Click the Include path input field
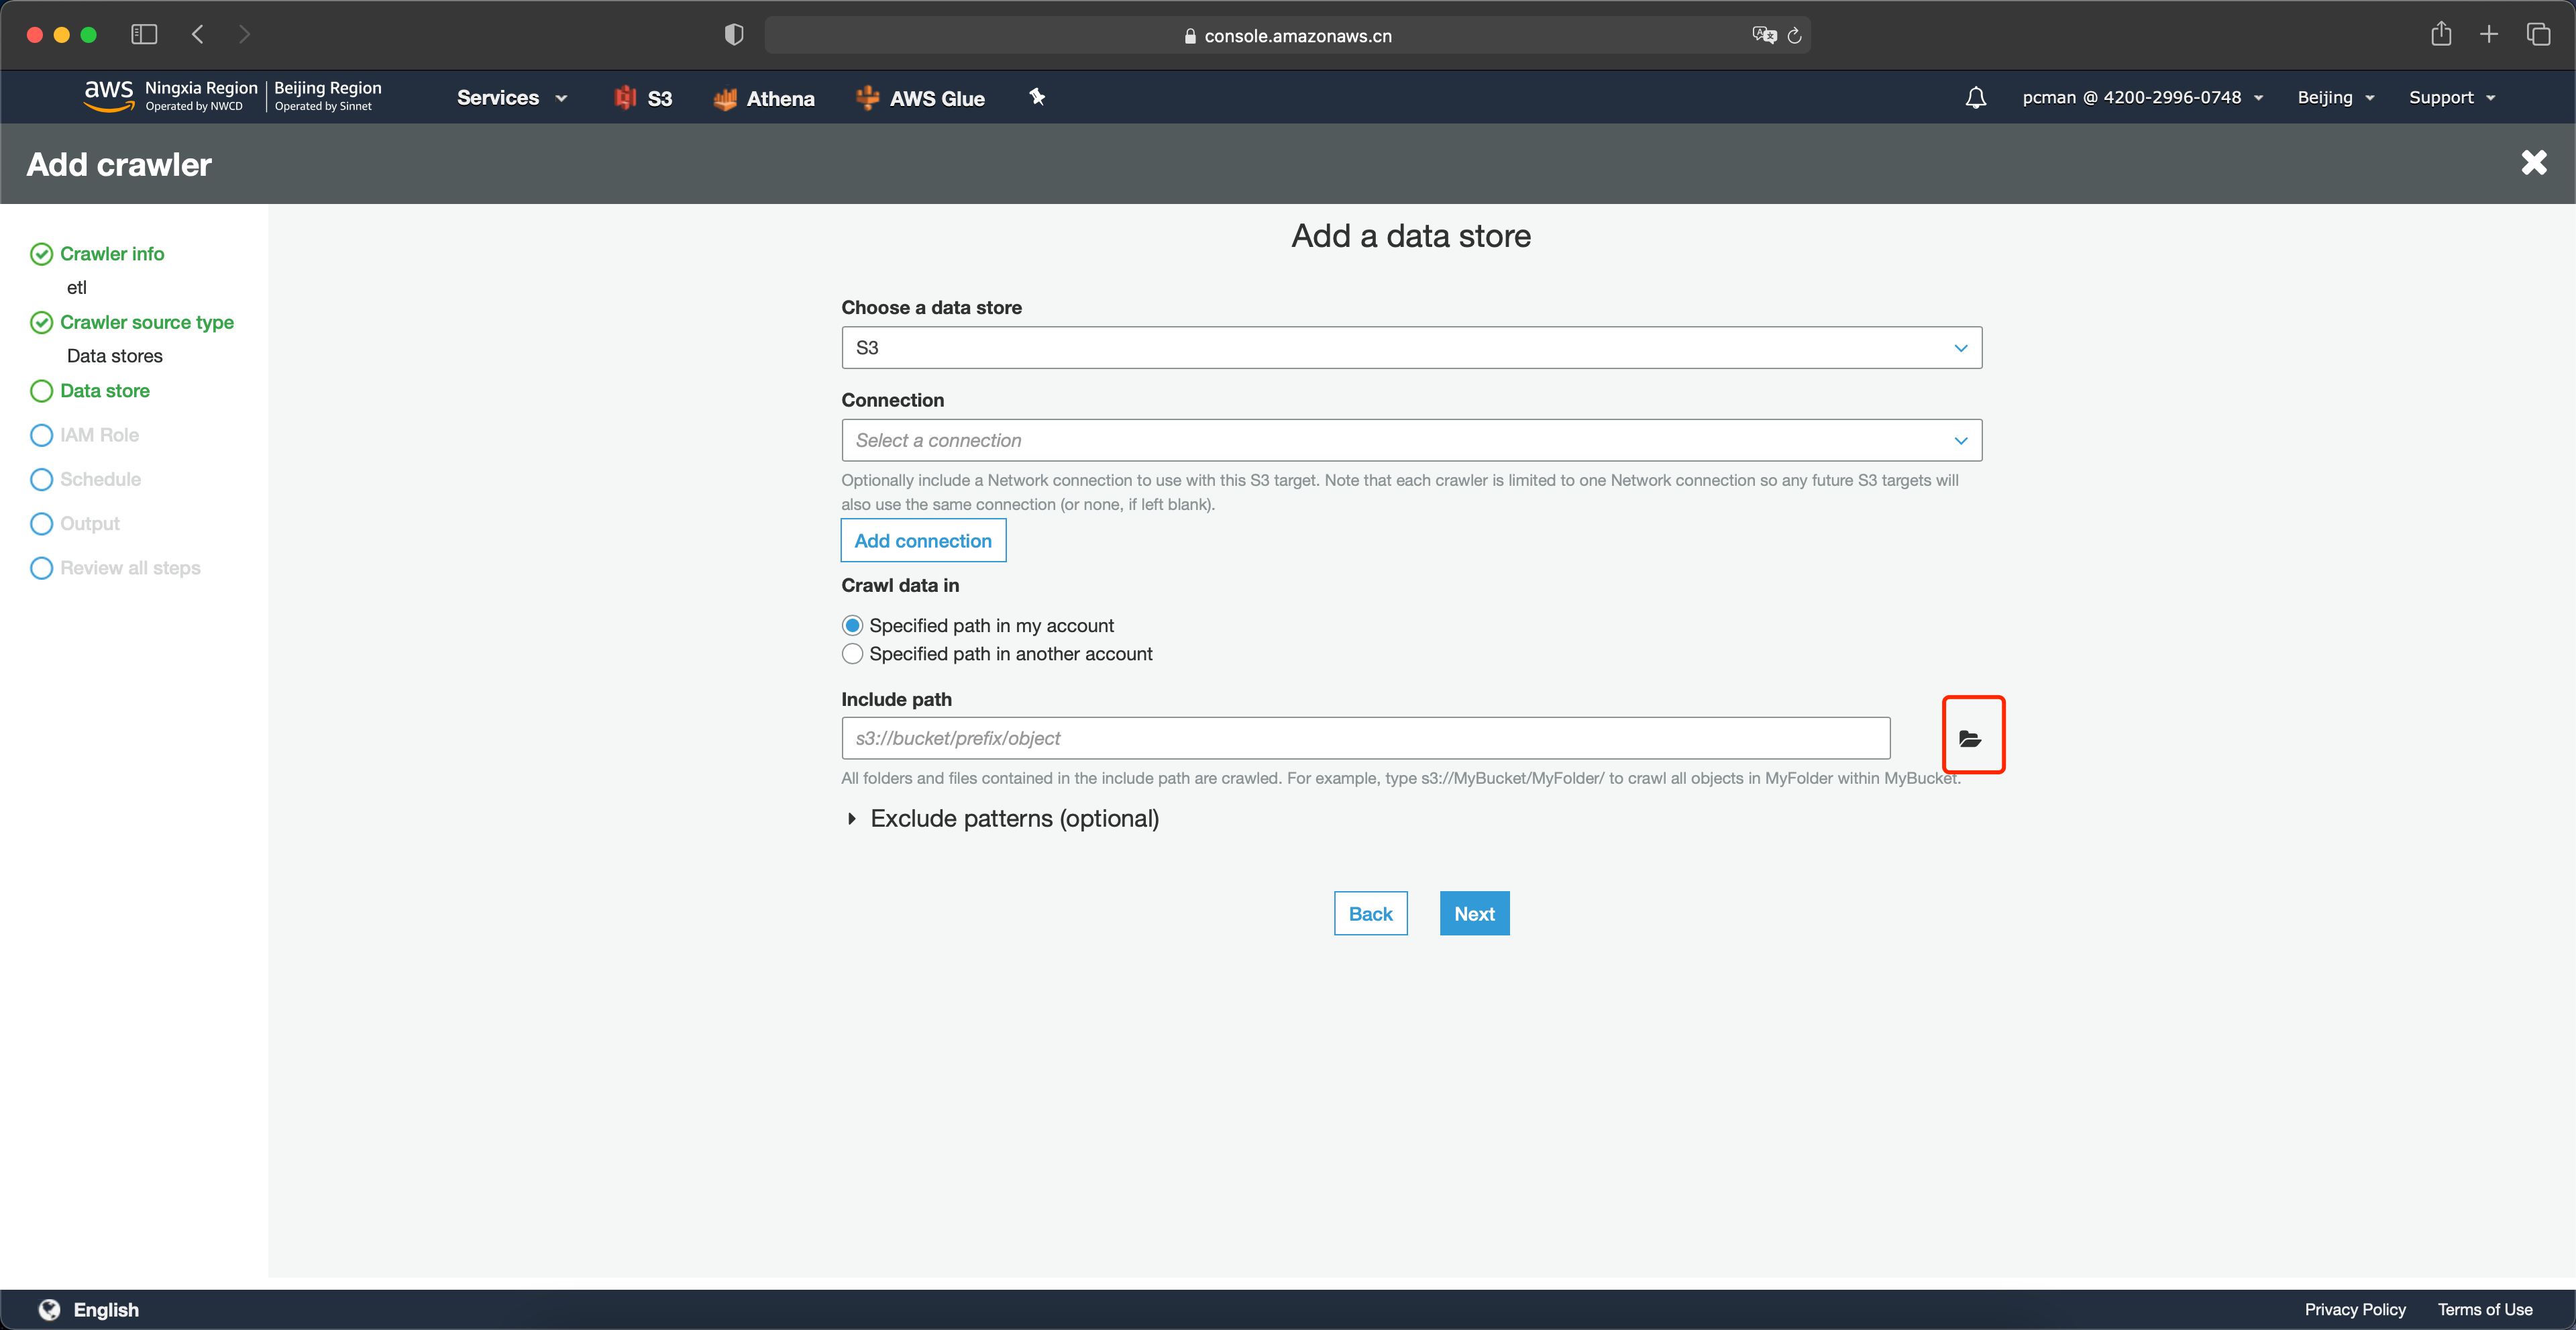 [x=1365, y=736]
